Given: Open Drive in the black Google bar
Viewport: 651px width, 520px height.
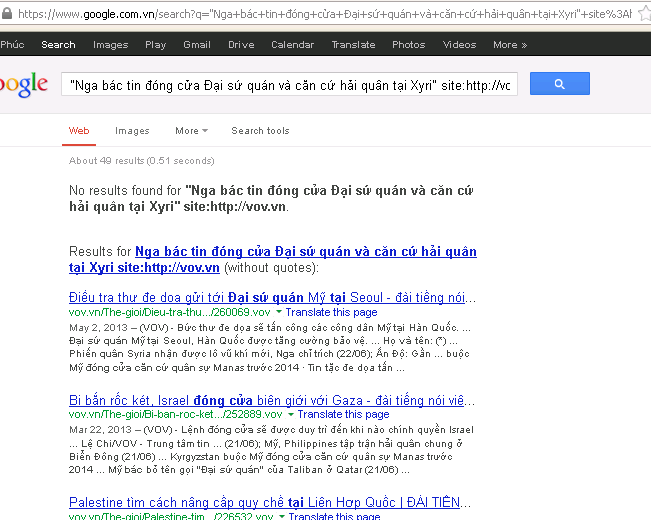Looking at the screenshot, I should tap(241, 44).
